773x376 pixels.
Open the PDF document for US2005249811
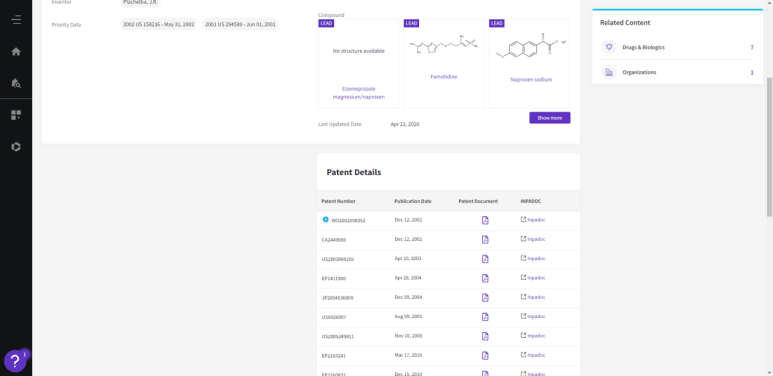tap(485, 336)
